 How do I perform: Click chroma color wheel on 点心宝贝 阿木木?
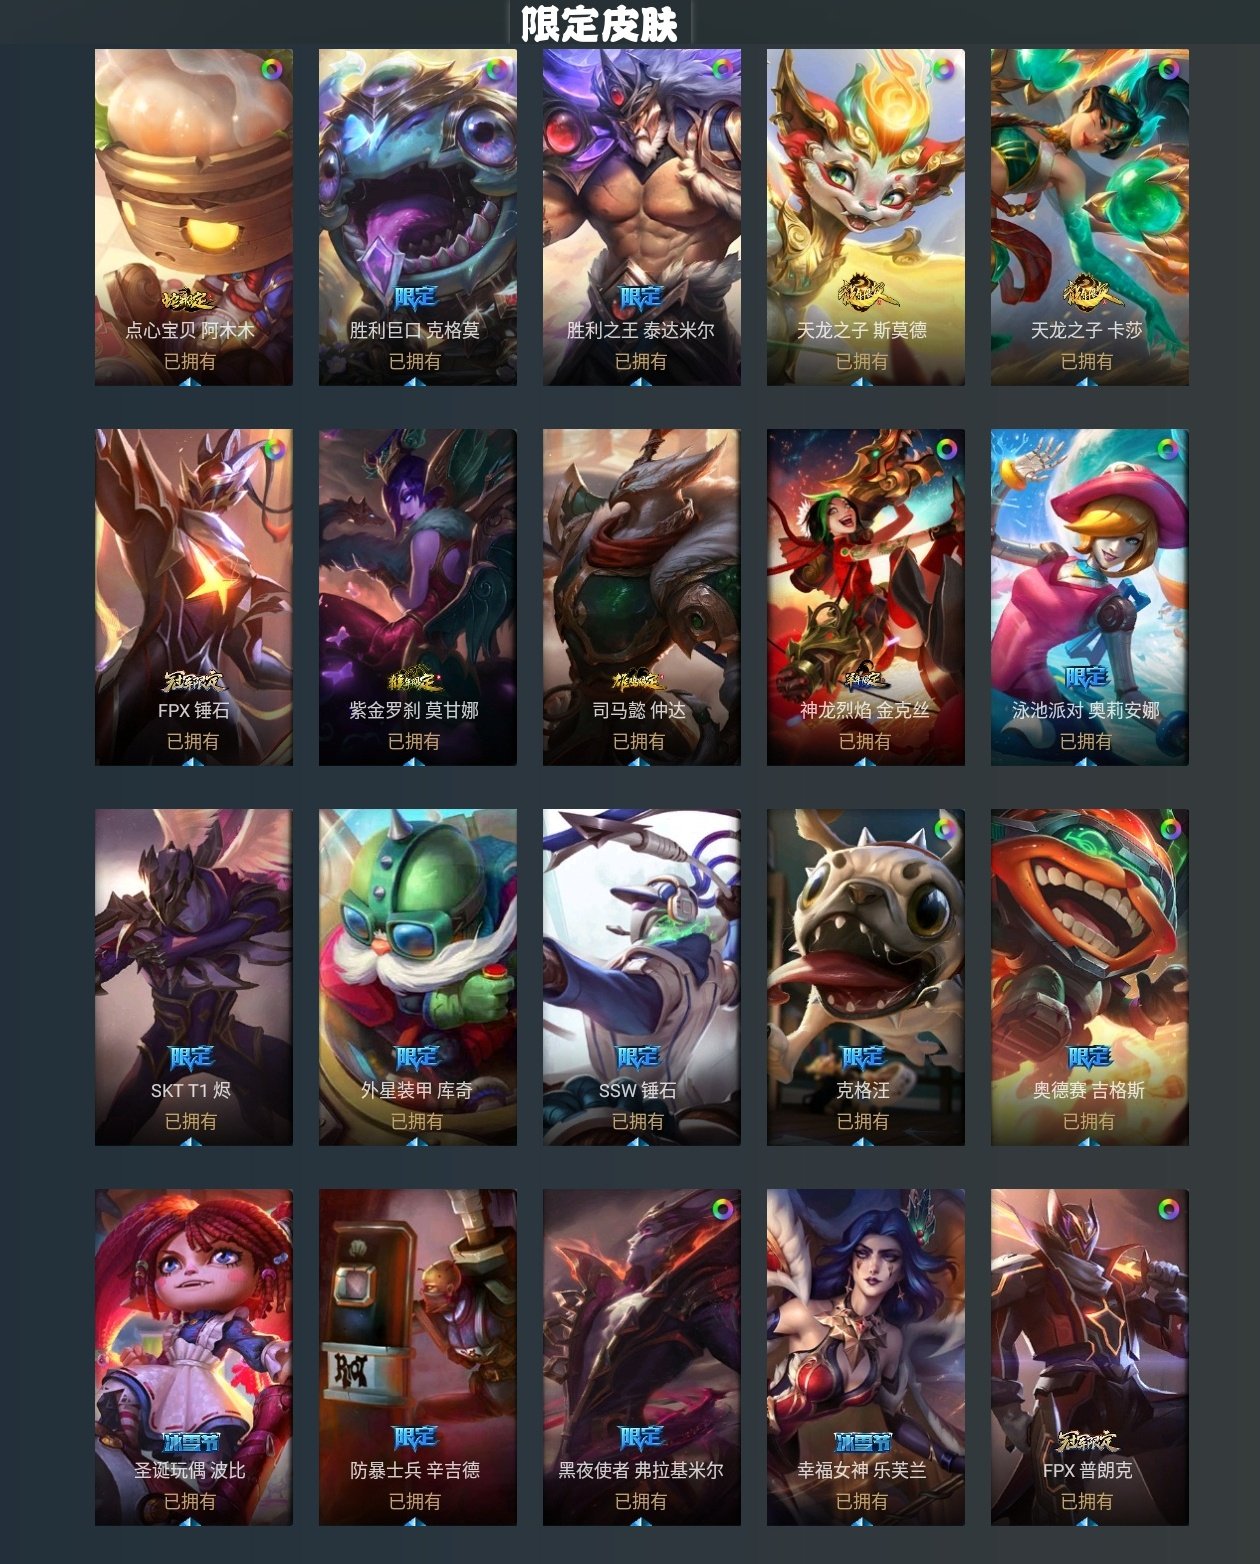click(272, 70)
